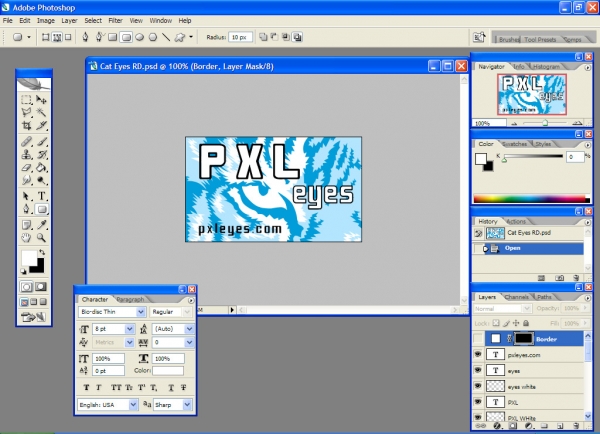The image size is (600, 434).
Task: Hide the eyes text layer eye
Action: pos(478,370)
